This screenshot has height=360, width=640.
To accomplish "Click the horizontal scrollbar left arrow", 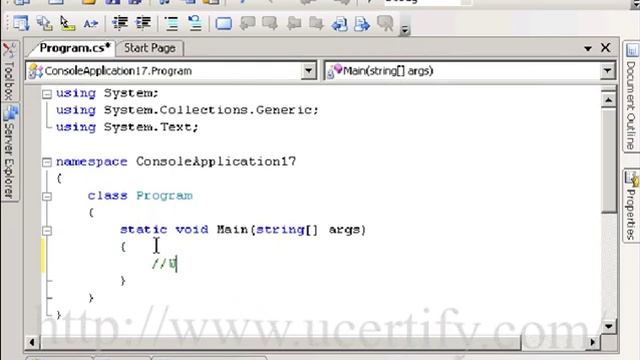I will pyautogui.click(x=32, y=342).
